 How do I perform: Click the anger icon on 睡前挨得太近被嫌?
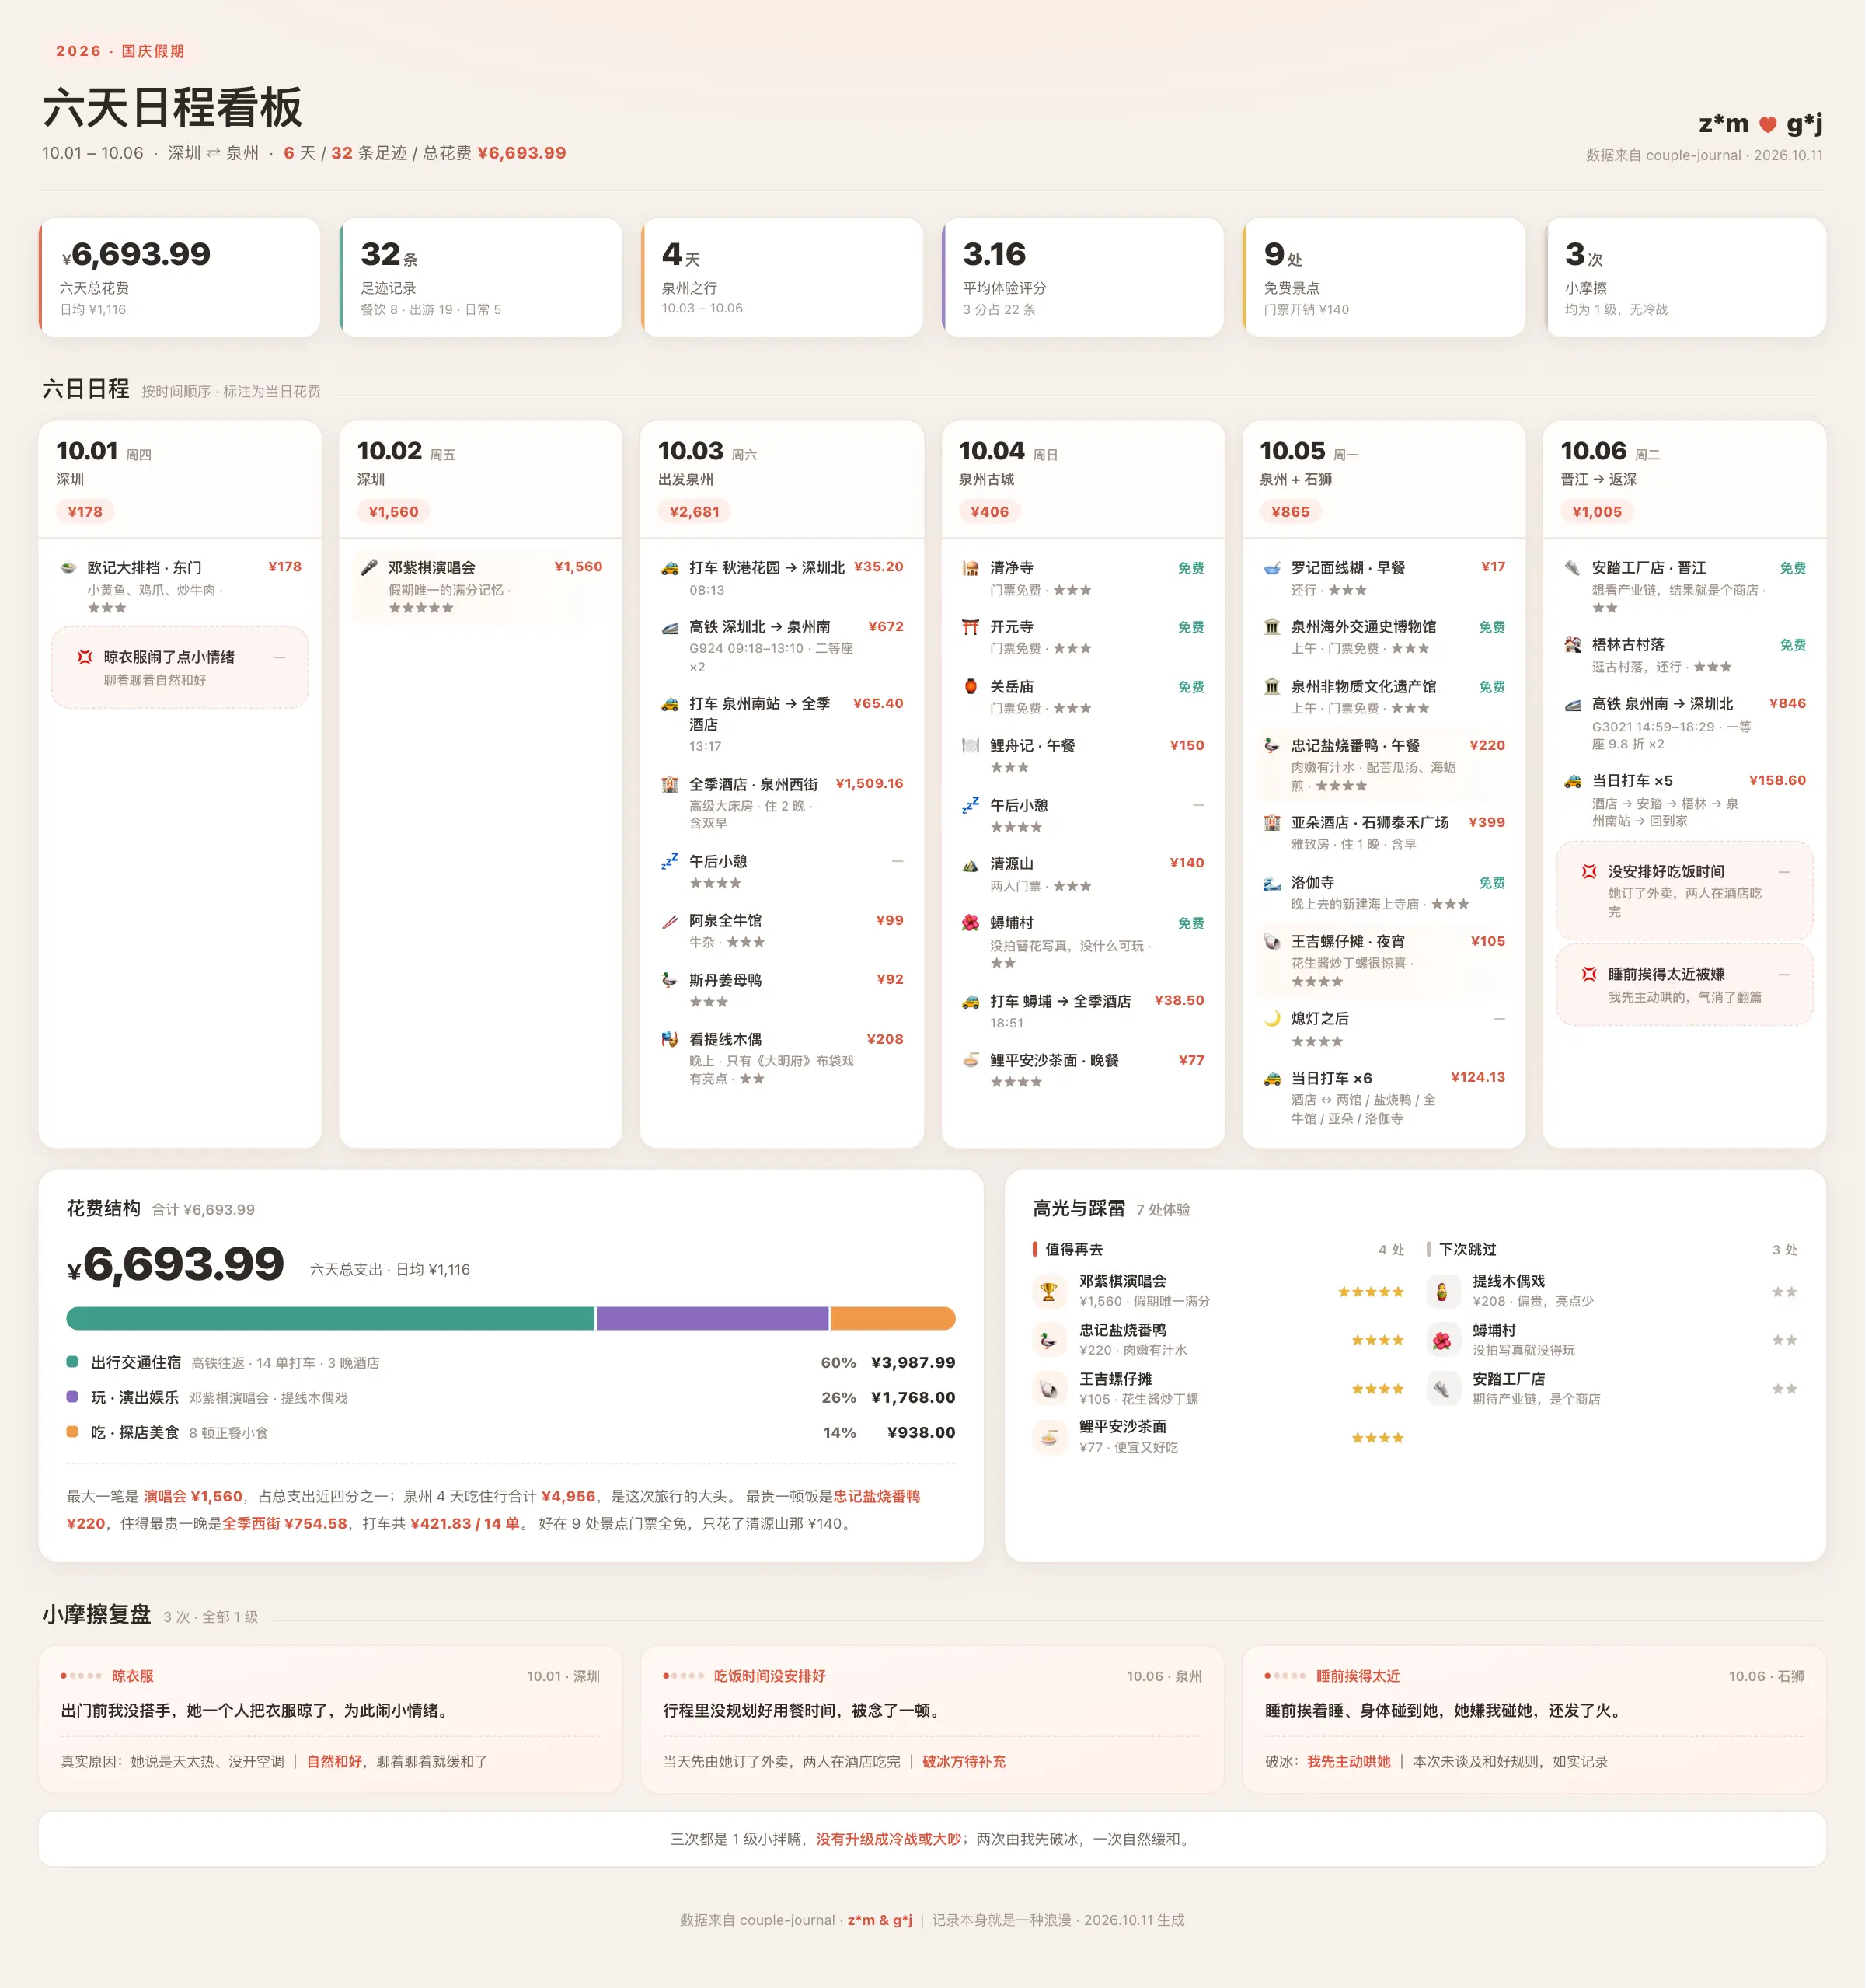(1589, 974)
